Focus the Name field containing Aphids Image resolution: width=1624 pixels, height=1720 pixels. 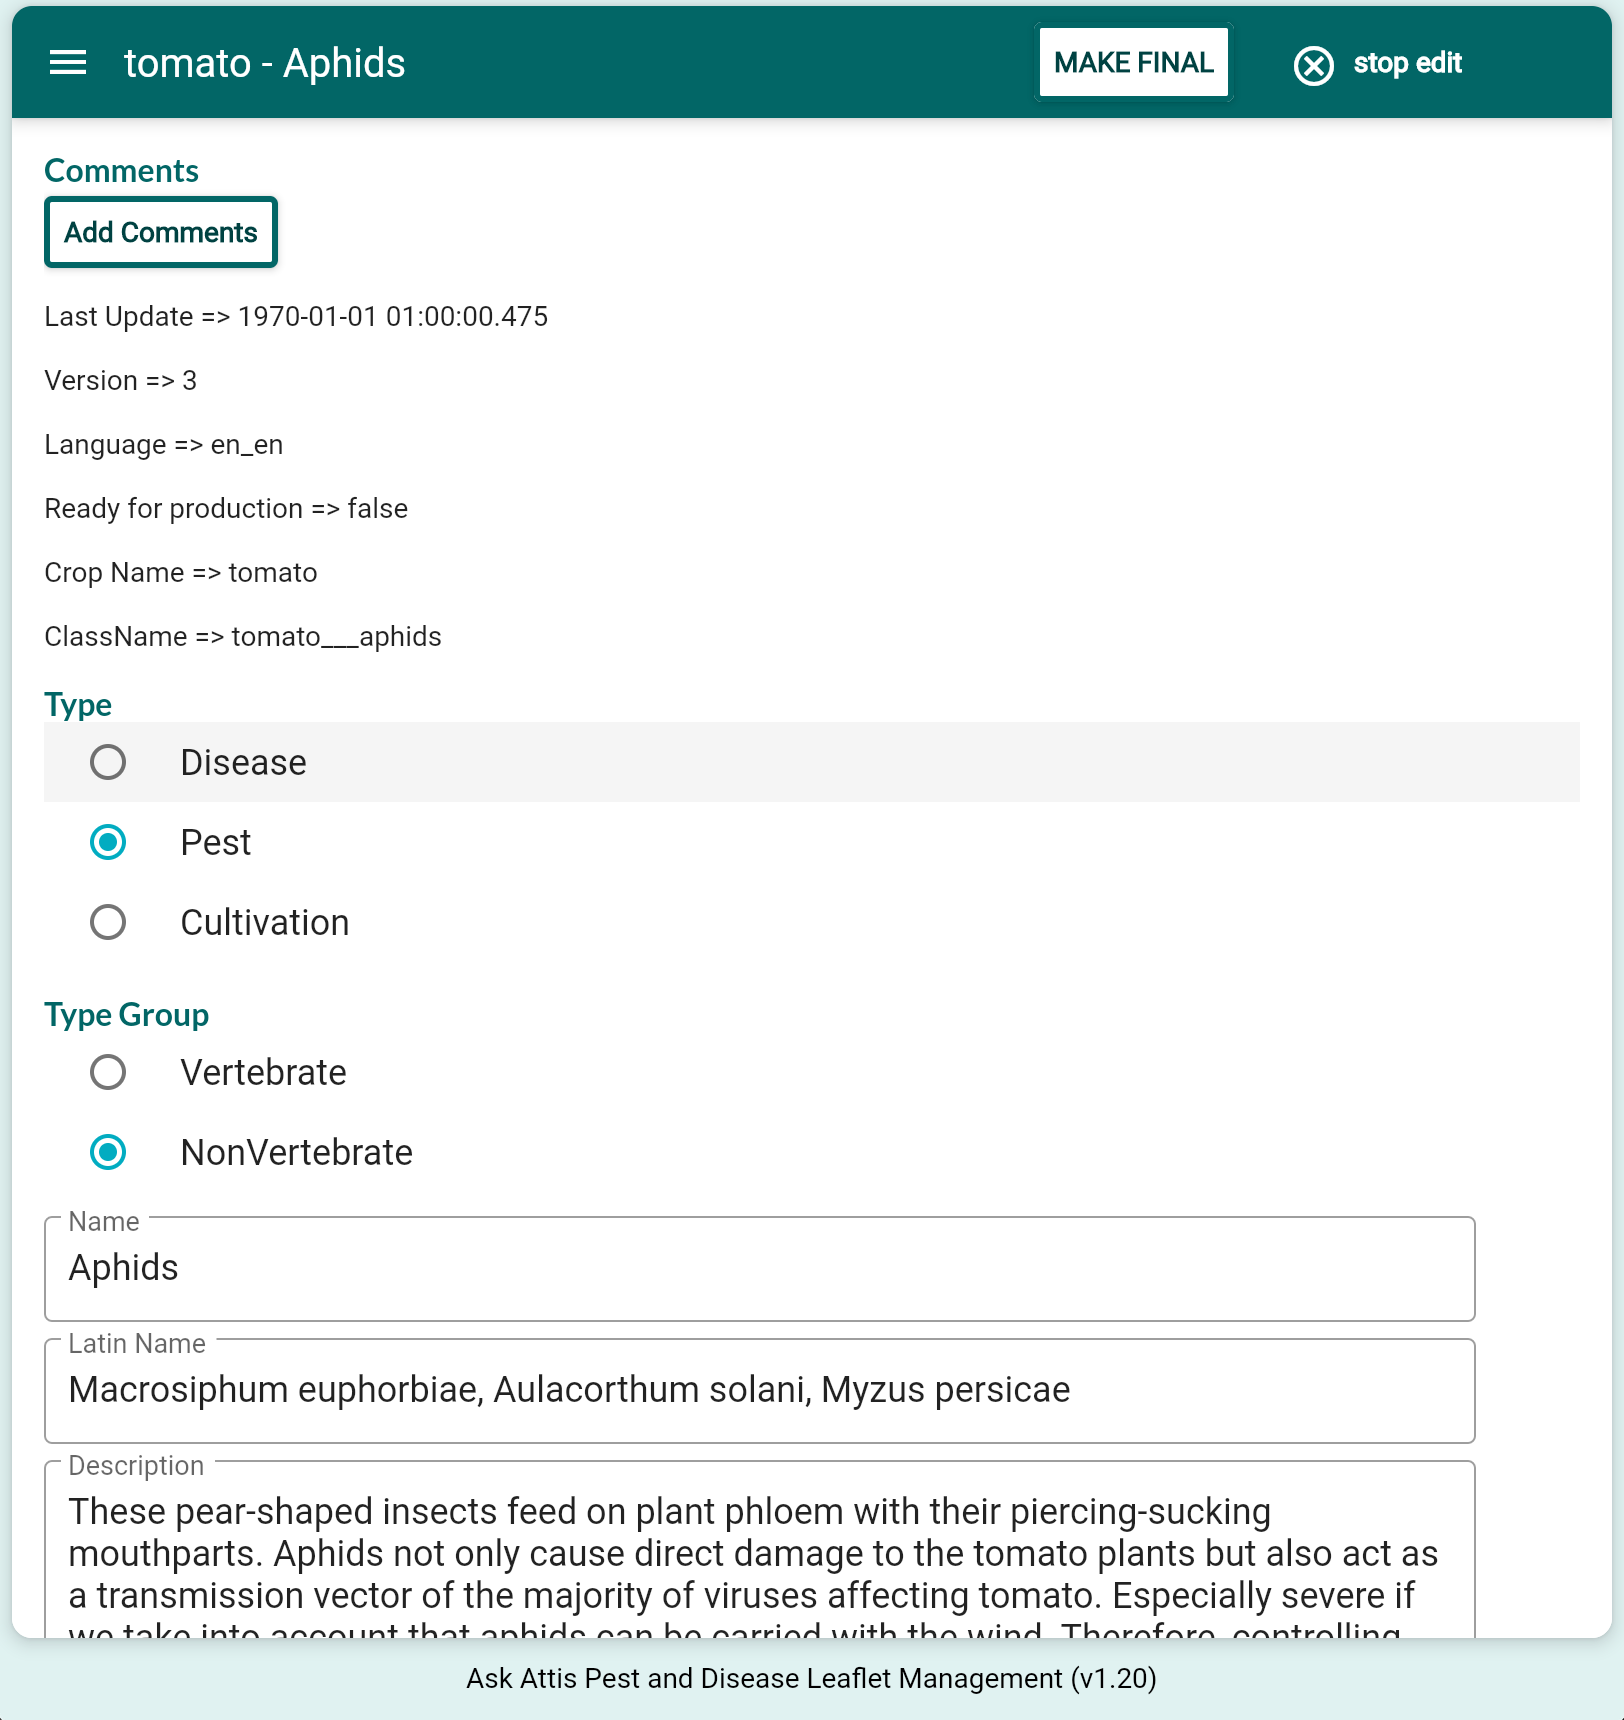tap(760, 1269)
